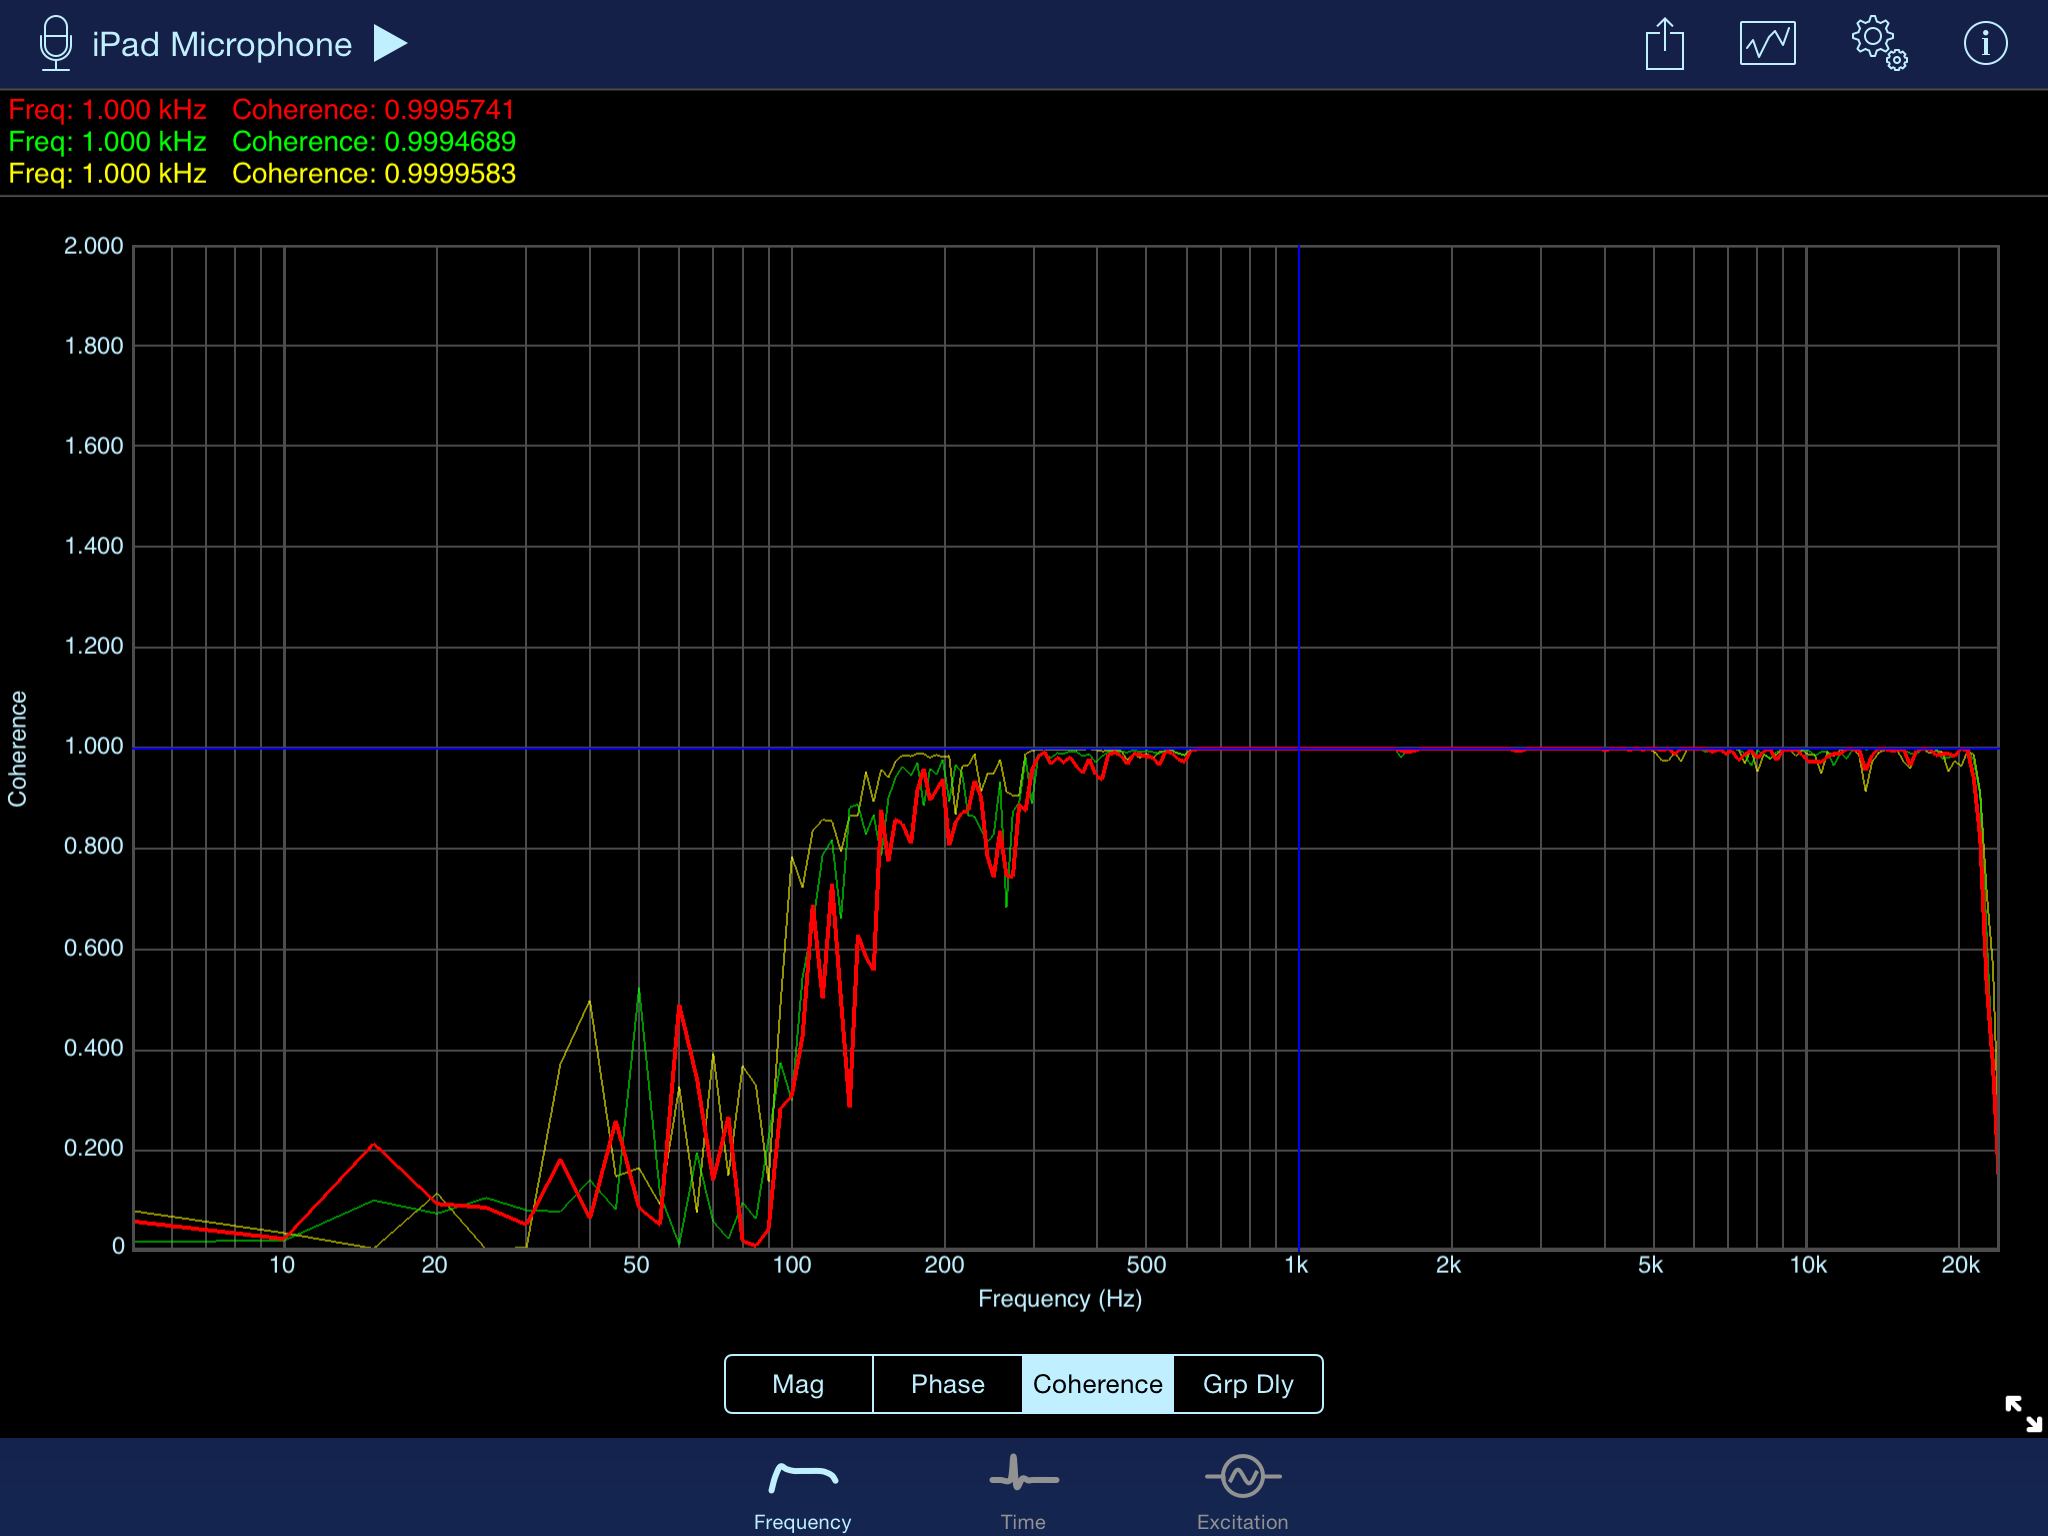
Task: Select the Mag plot segment
Action: coord(798,1384)
